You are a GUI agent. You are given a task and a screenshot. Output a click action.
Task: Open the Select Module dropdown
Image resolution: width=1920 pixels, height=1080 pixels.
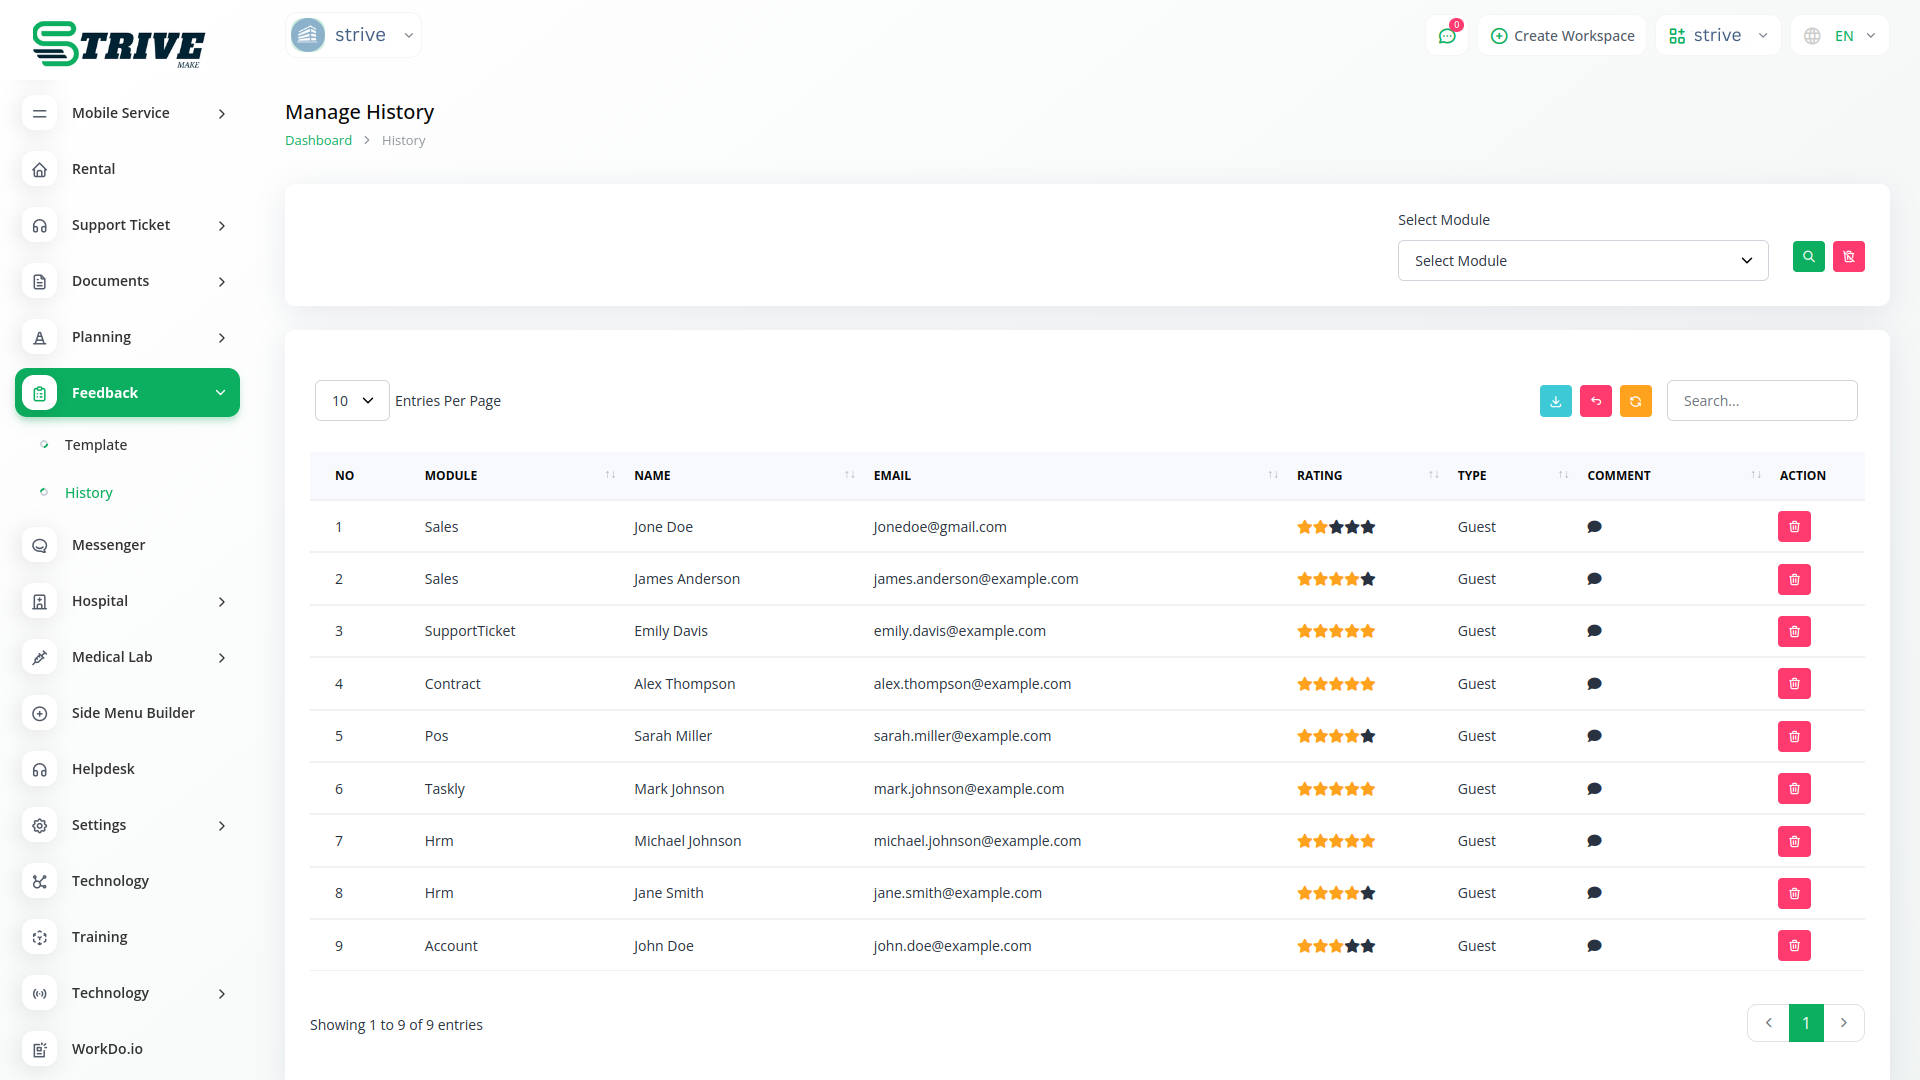coord(1582,261)
